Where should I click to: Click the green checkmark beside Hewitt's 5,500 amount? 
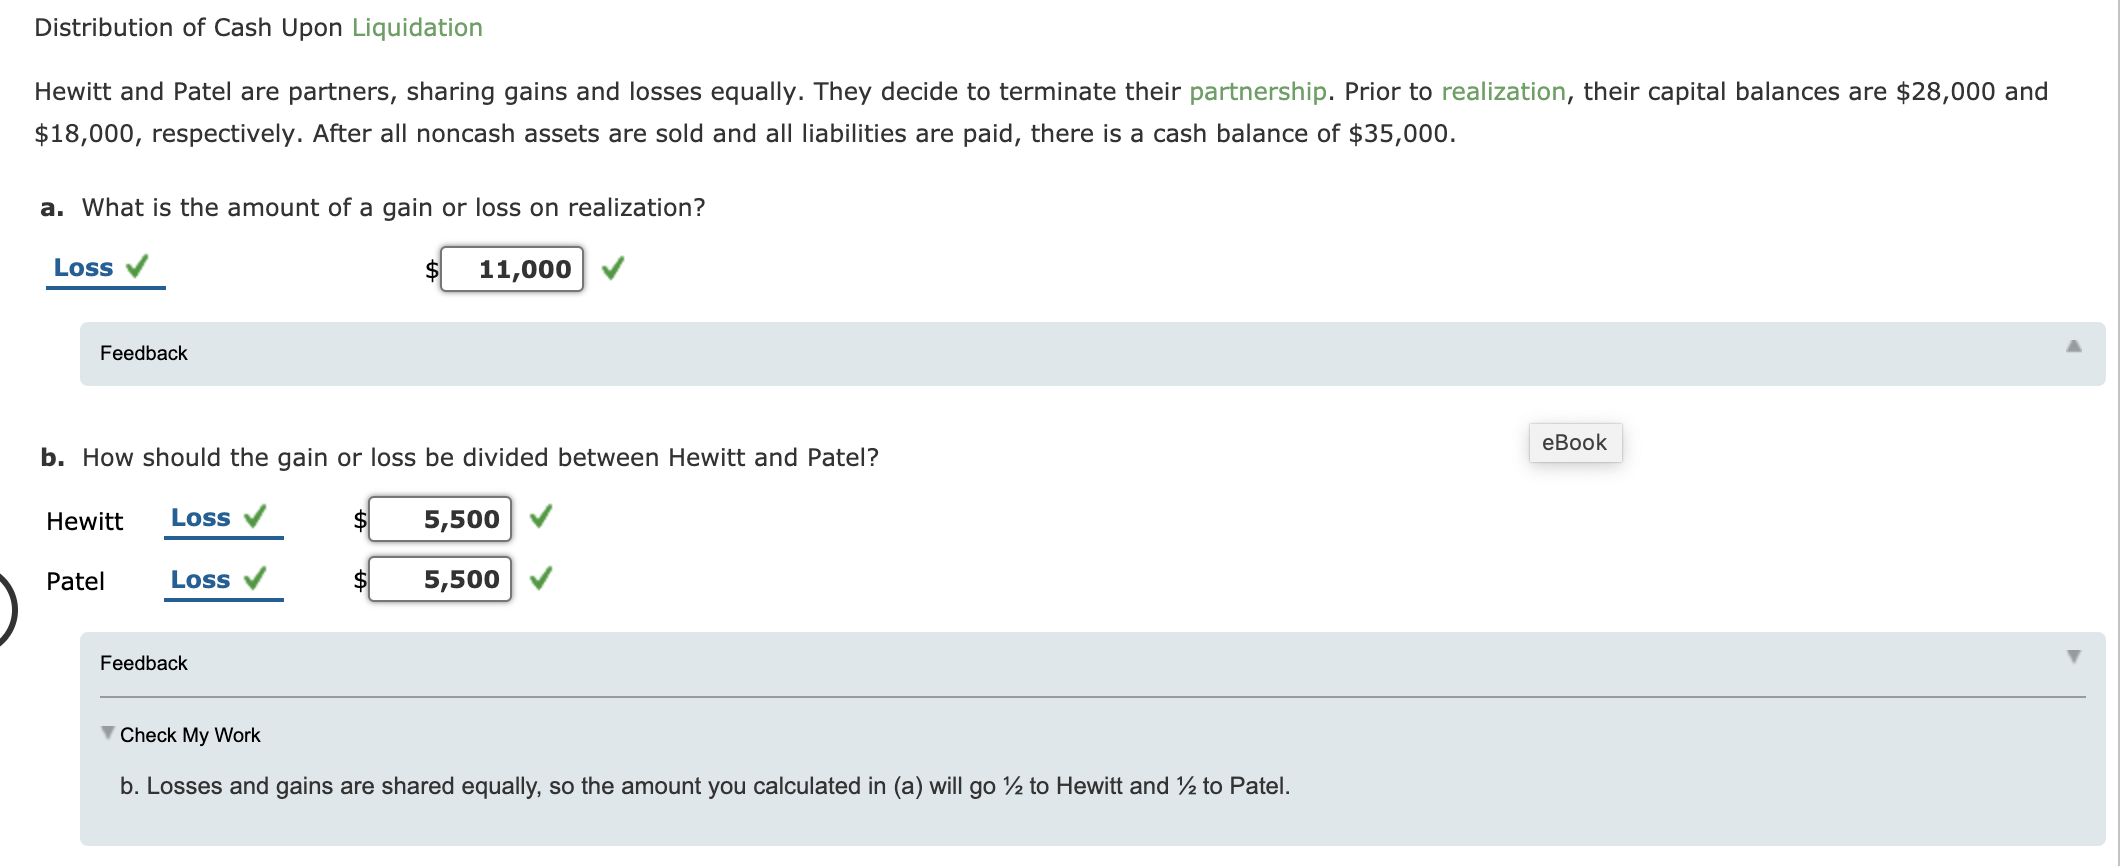tap(540, 519)
